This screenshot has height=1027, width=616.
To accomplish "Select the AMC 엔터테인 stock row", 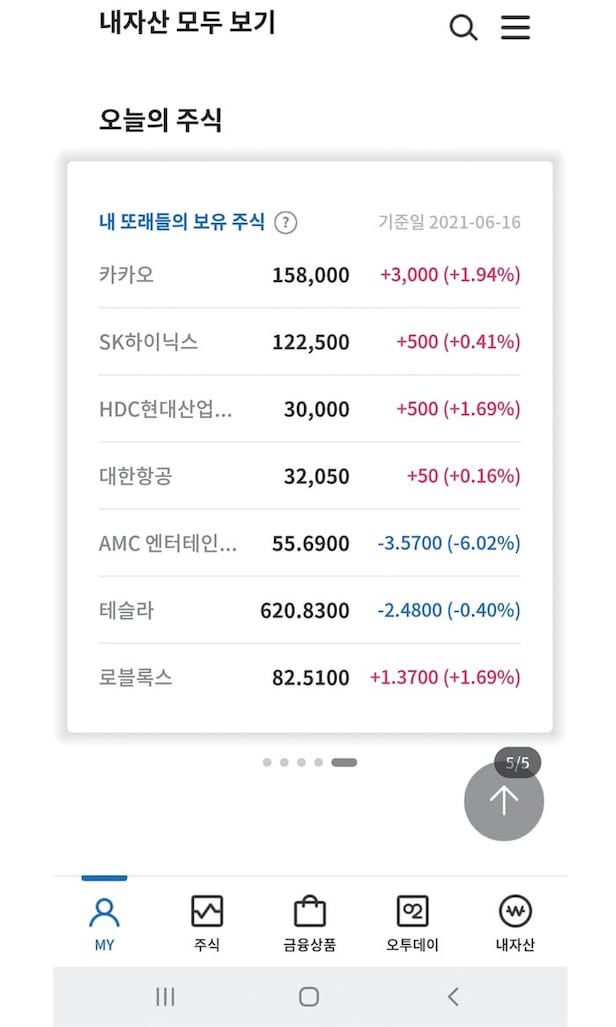I will (309, 544).
